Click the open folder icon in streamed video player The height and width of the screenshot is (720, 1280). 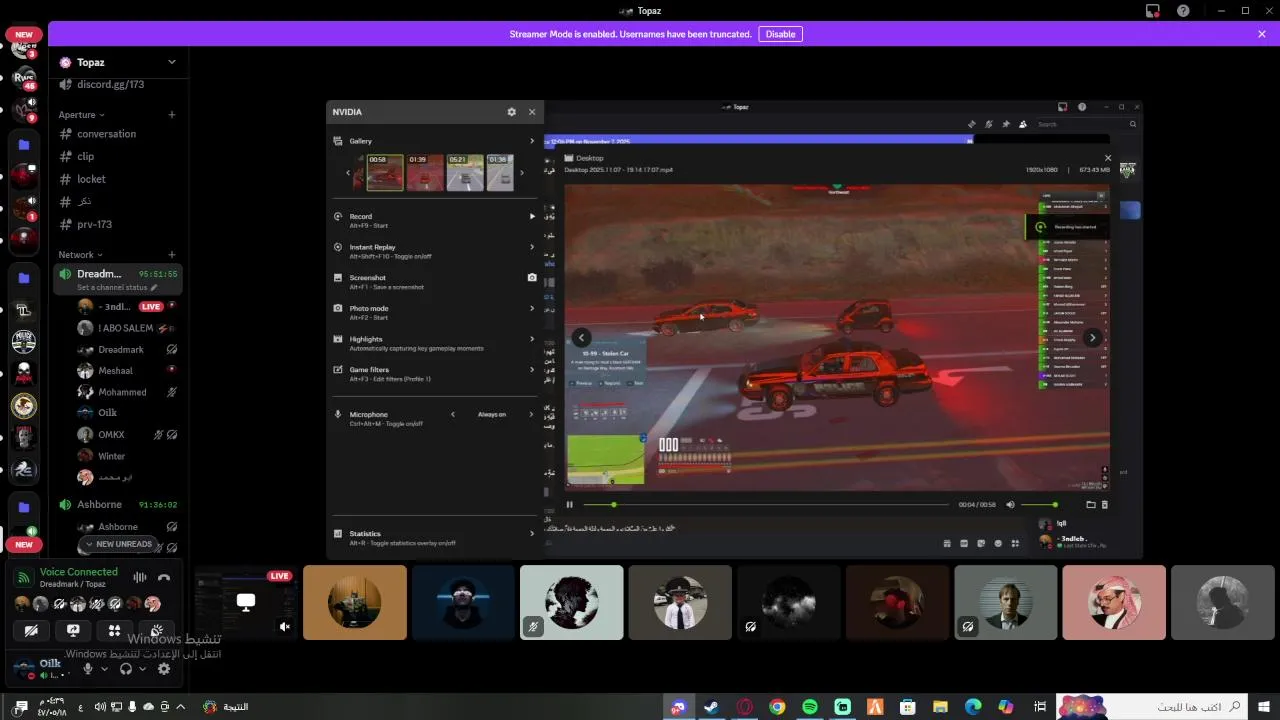coord(1091,505)
